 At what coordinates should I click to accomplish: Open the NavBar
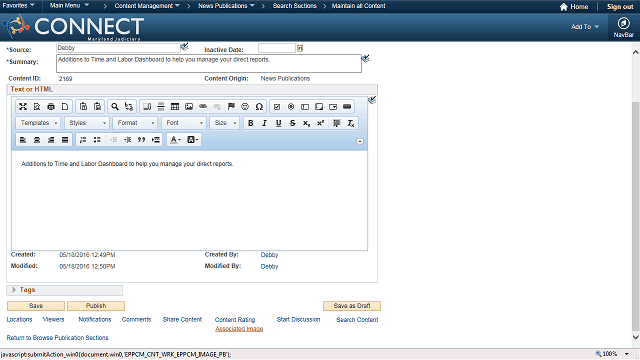pyautogui.click(x=623, y=27)
